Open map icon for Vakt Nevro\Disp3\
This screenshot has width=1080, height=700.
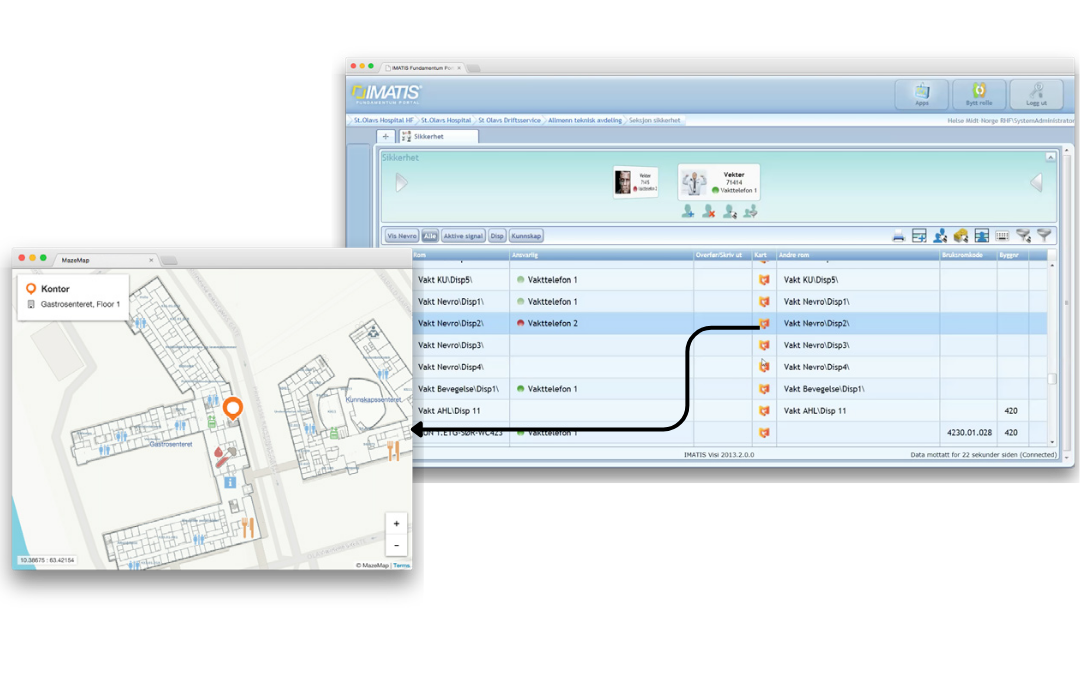click(x=764, y=345)
